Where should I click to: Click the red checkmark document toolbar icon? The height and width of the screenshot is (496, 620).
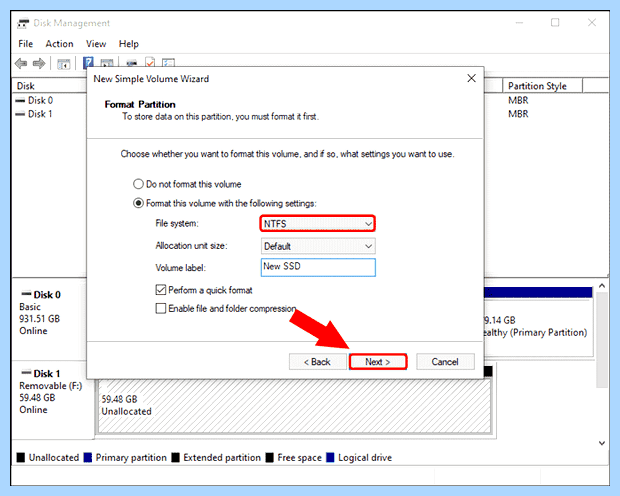point(150,62)
